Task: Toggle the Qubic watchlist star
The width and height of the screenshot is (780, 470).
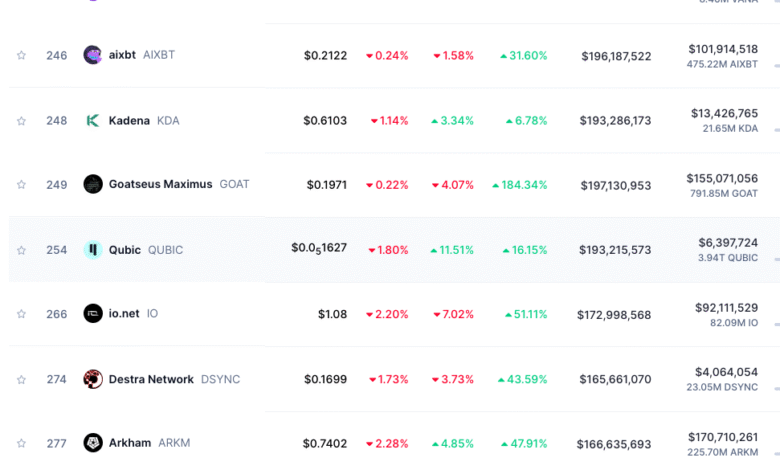Action: click(x=21, y=250)
